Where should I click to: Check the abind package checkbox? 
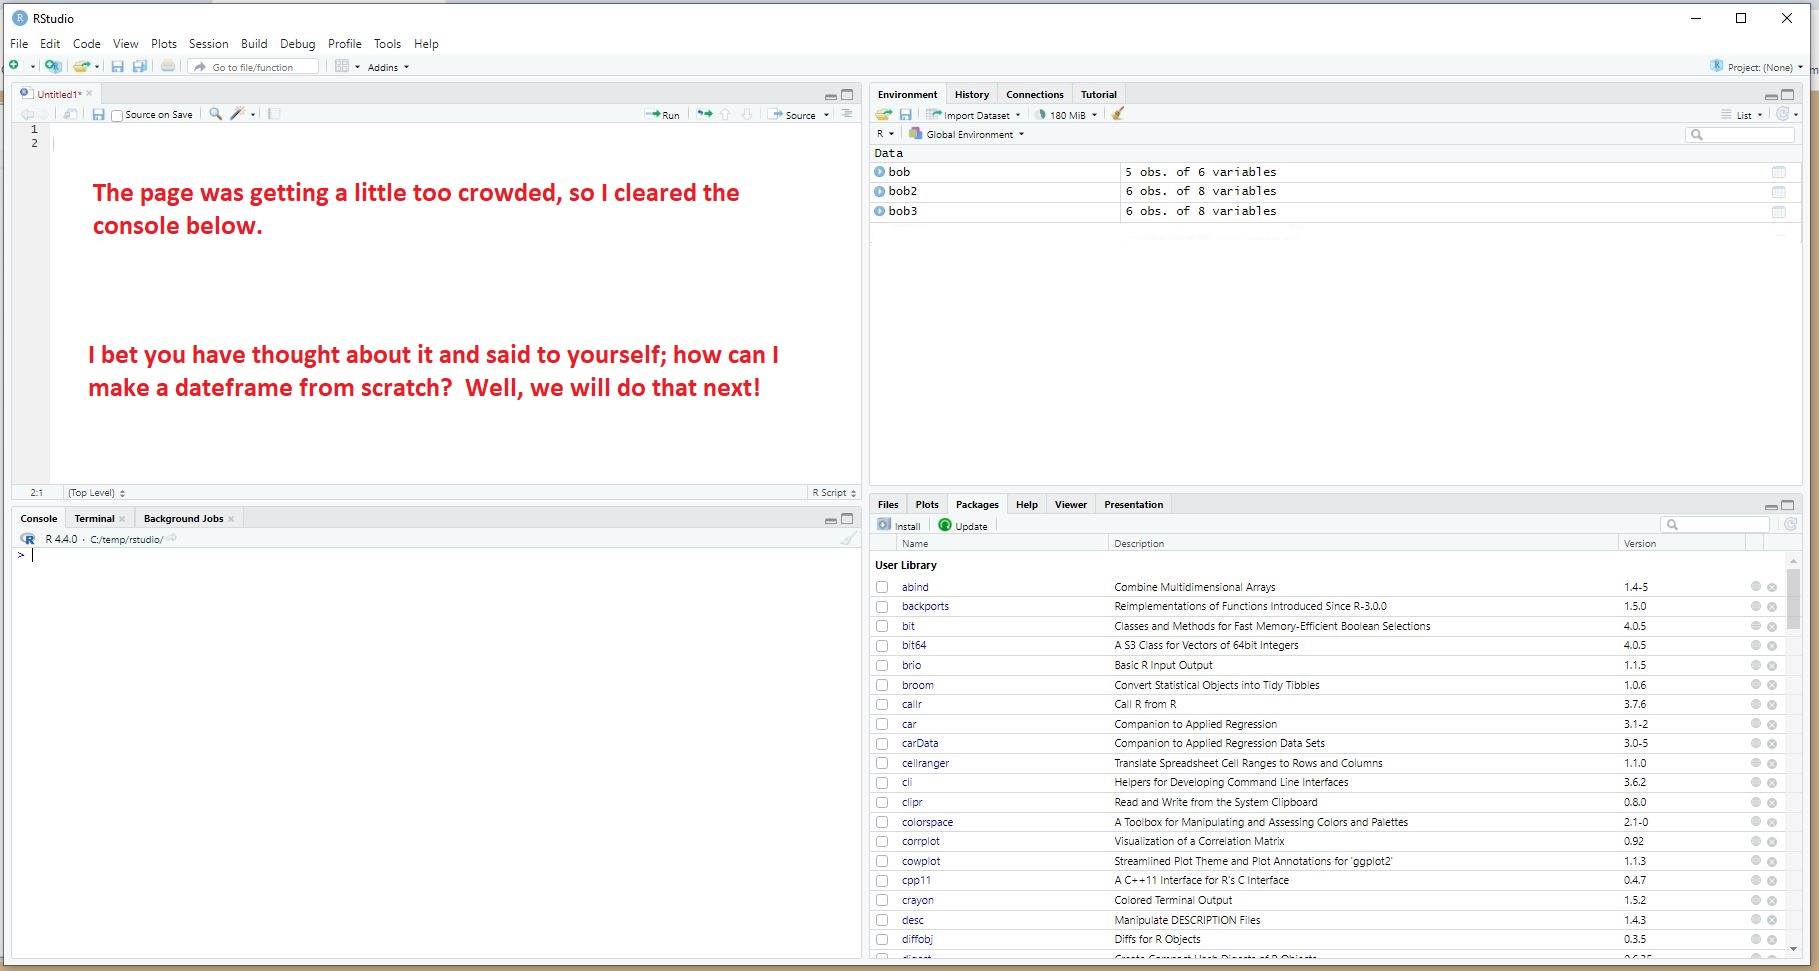[882, 587]
